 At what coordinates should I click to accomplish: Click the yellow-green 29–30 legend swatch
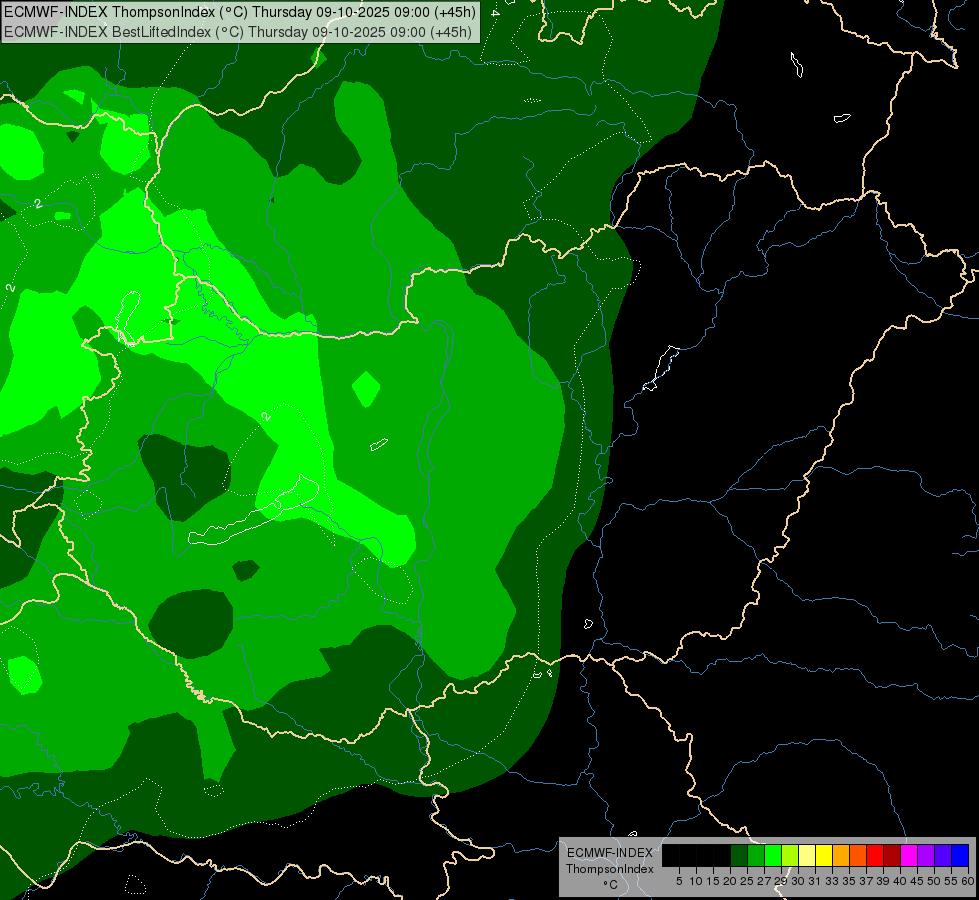pos(790,855)
